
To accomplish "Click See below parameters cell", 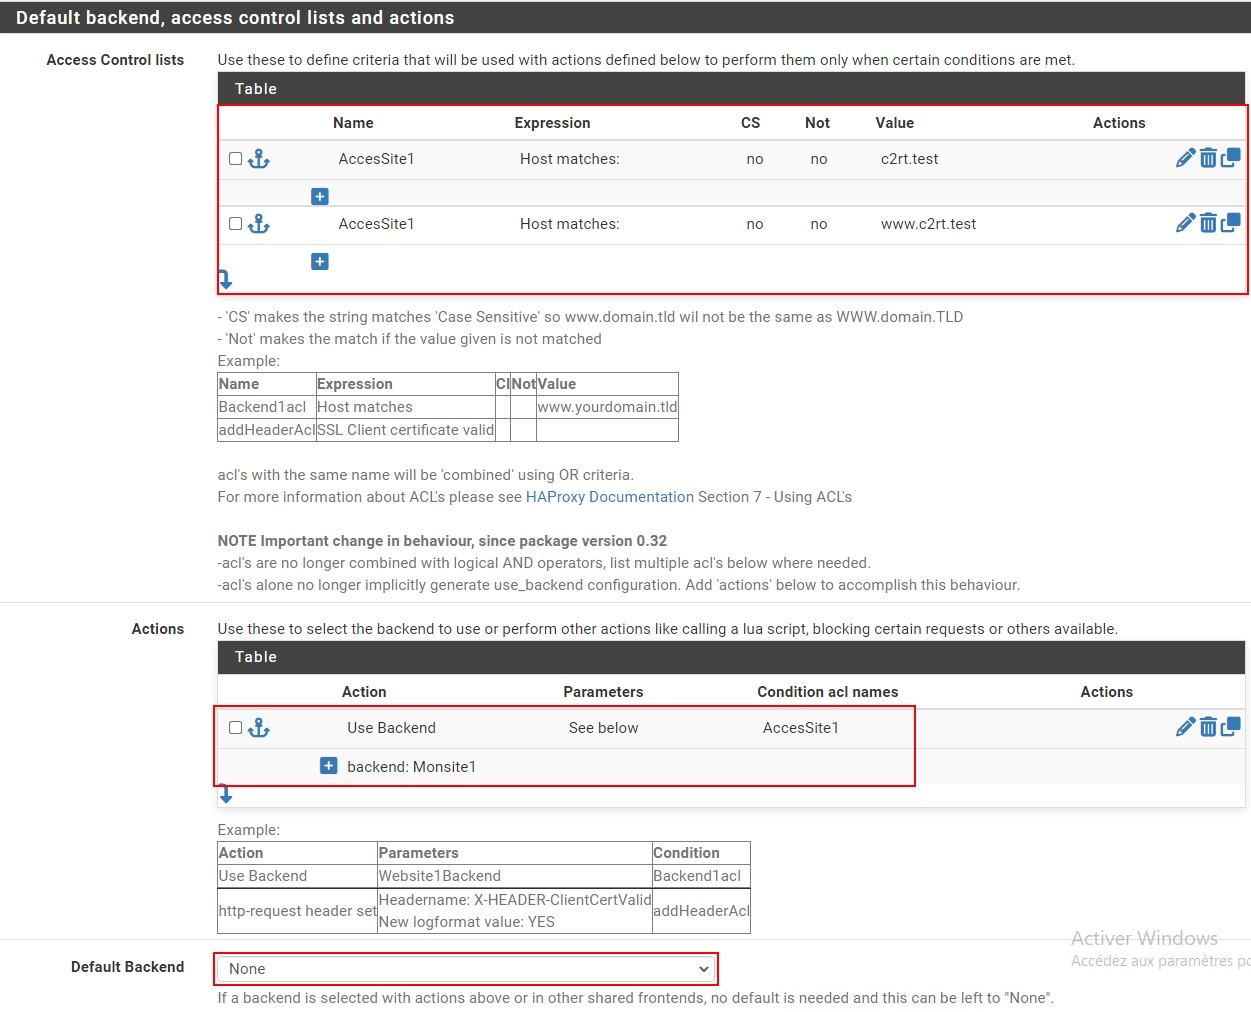I will 604,728.
